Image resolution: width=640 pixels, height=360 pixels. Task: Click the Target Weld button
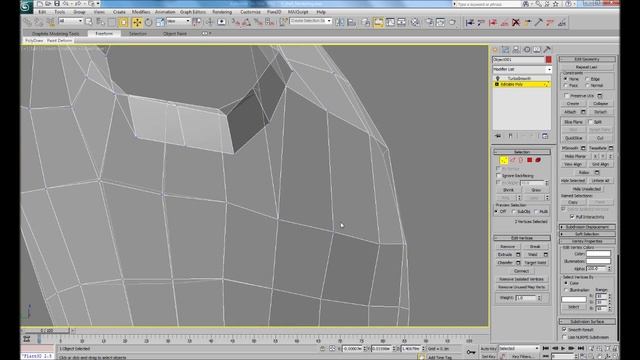(535, 263)
